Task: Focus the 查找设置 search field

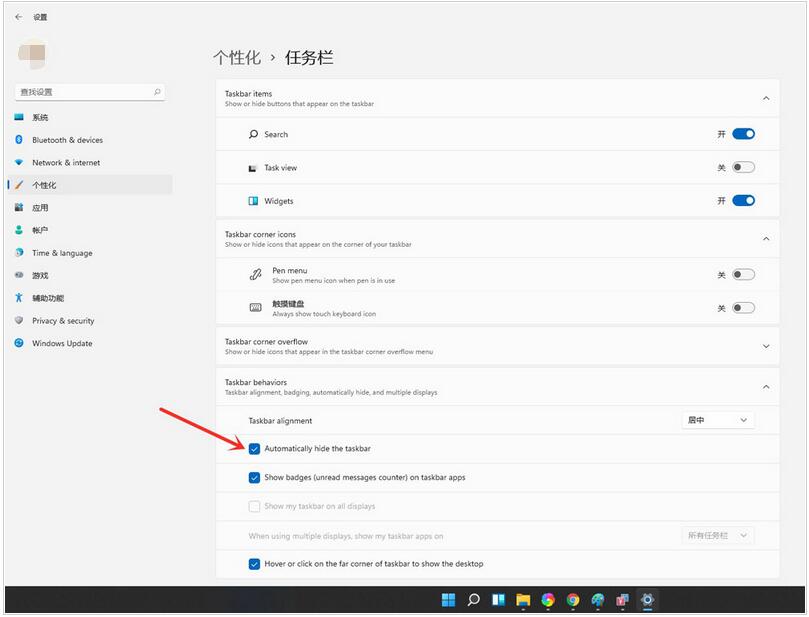Action: (x=90, y=92)
